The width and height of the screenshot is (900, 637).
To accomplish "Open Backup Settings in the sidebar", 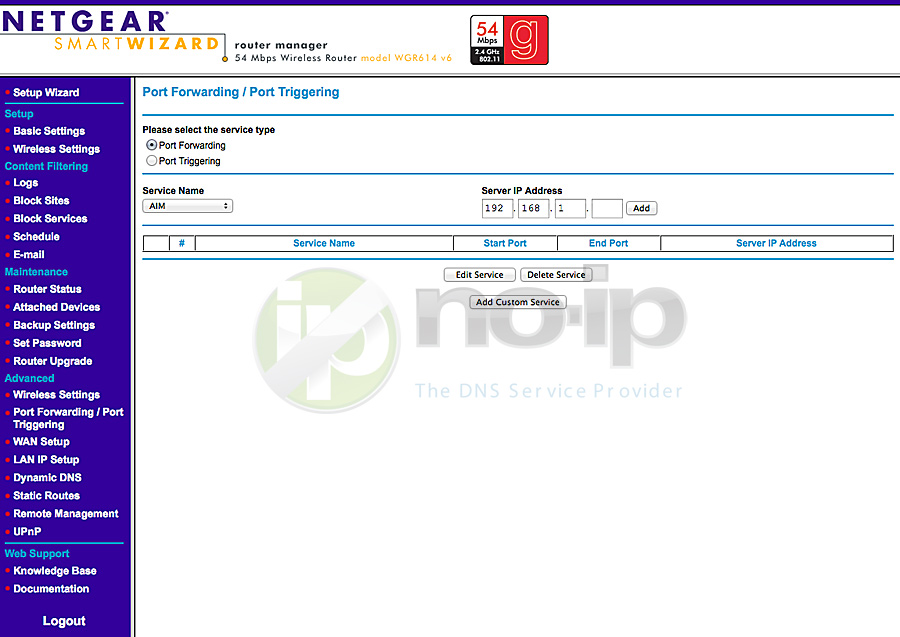I will tap(54, 325).
